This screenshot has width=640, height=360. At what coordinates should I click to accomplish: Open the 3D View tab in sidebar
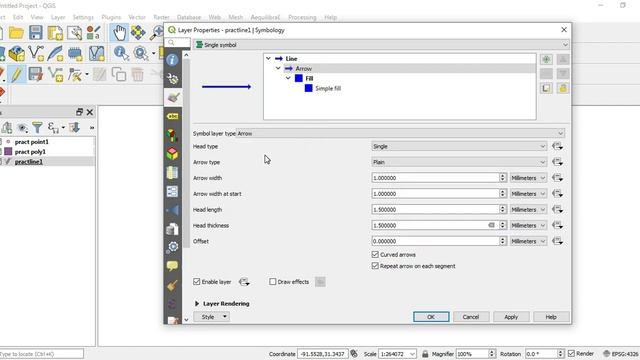point(173,153)
